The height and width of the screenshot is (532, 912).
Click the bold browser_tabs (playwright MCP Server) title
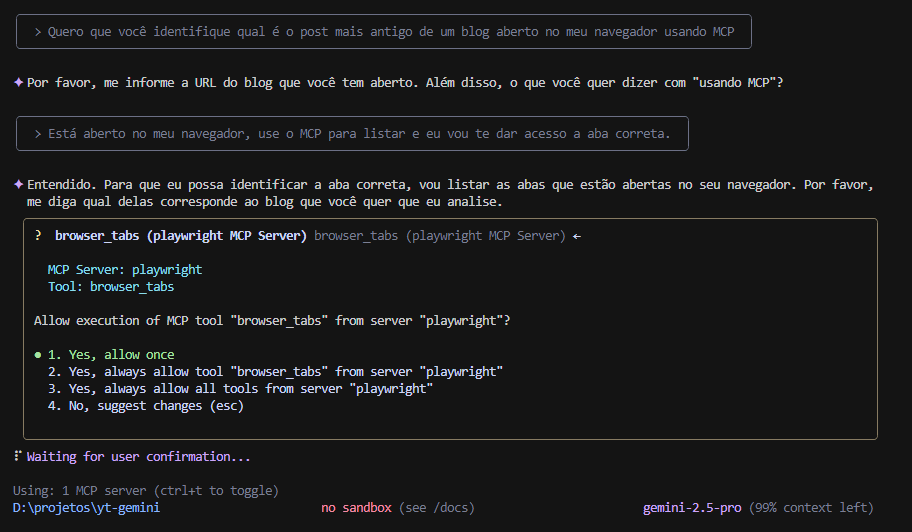click(x=180, y=236)
